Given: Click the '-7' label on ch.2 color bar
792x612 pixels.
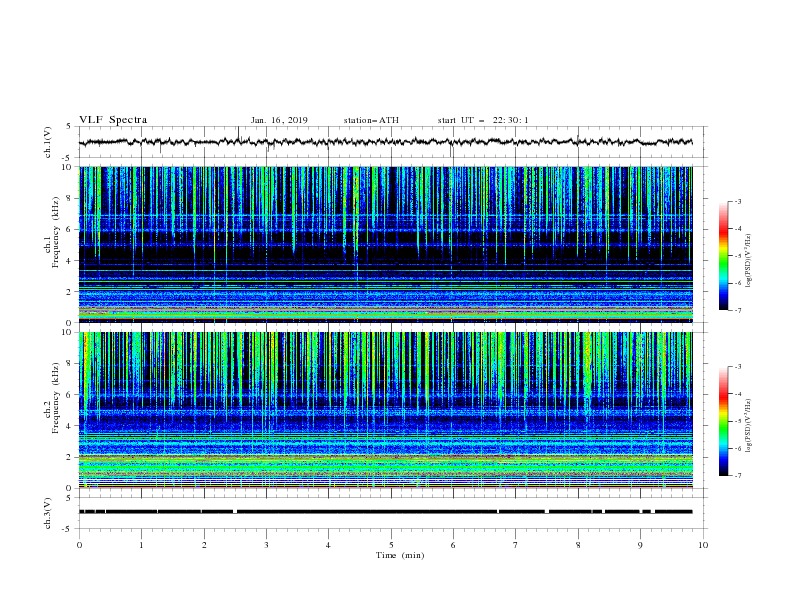Looking at the screenshot, I should (x=737, y=475).
